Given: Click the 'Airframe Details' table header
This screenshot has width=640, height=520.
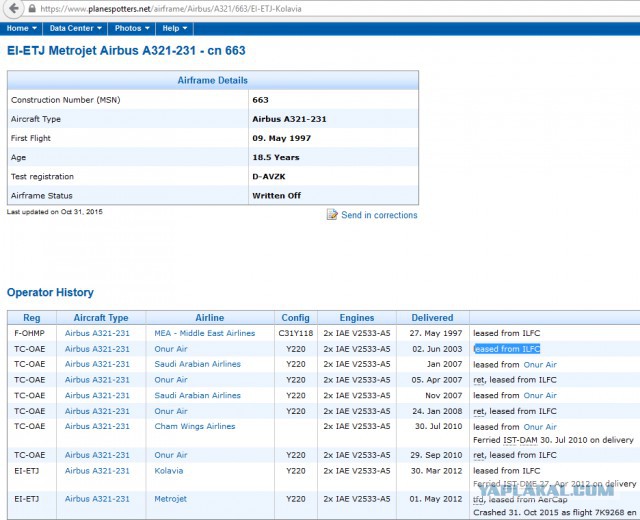Looking at the screenshot, I should [x=213, y=80].
